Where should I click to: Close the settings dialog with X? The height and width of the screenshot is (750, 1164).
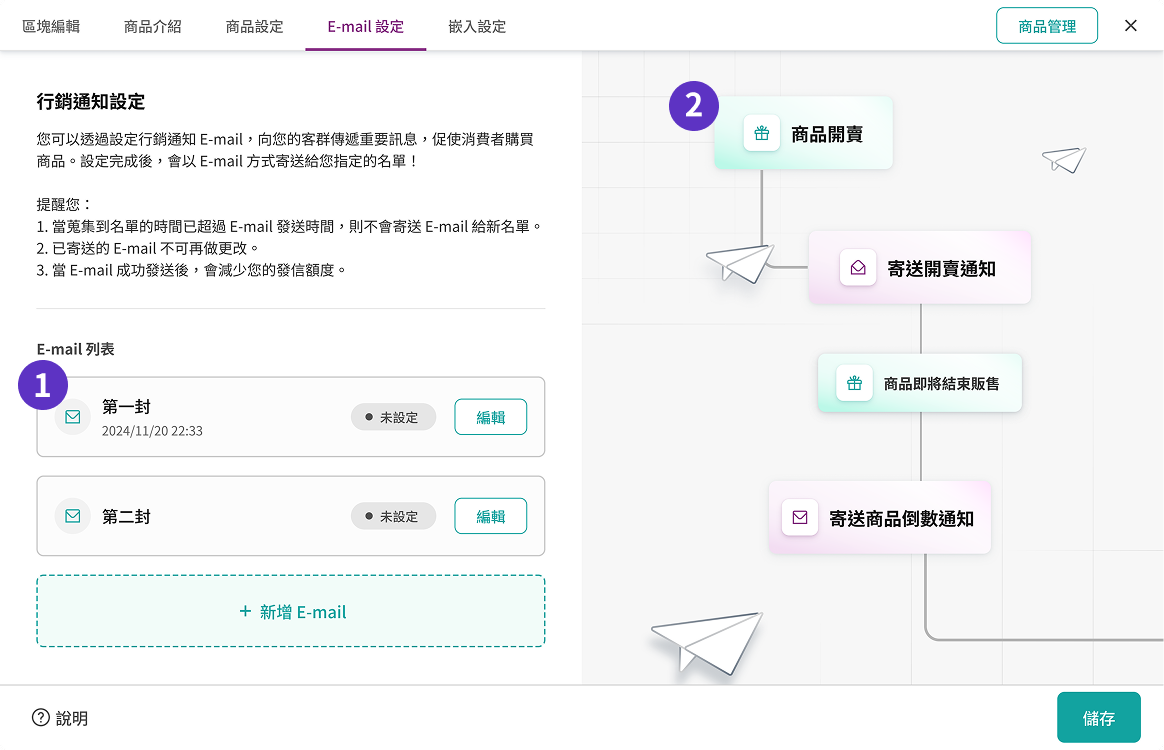pos(1131,26)
